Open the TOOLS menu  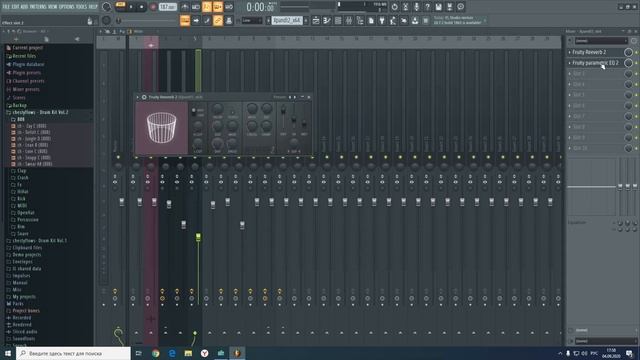click(82, 7)
